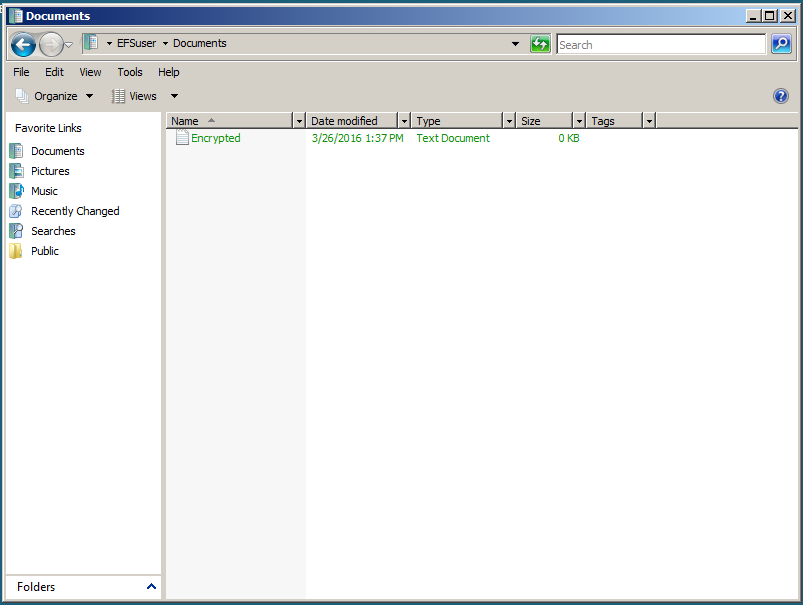Screen dimensions: 803x605
Task: Open Public in Favorite Links
Action: [45, 251]
